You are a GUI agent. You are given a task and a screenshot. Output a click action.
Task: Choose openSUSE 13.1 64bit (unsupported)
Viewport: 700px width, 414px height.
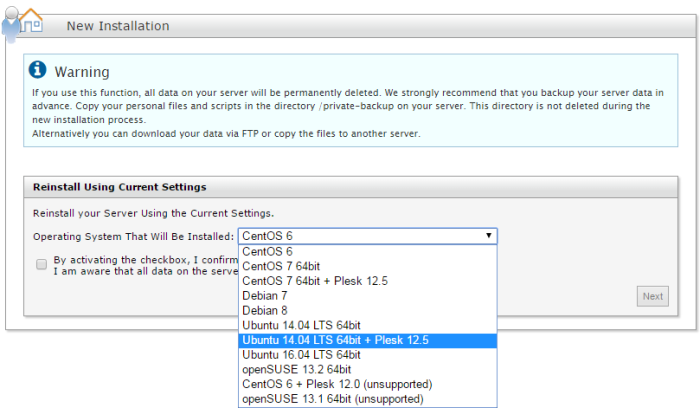pyautogui.click(x=332, y=399)
